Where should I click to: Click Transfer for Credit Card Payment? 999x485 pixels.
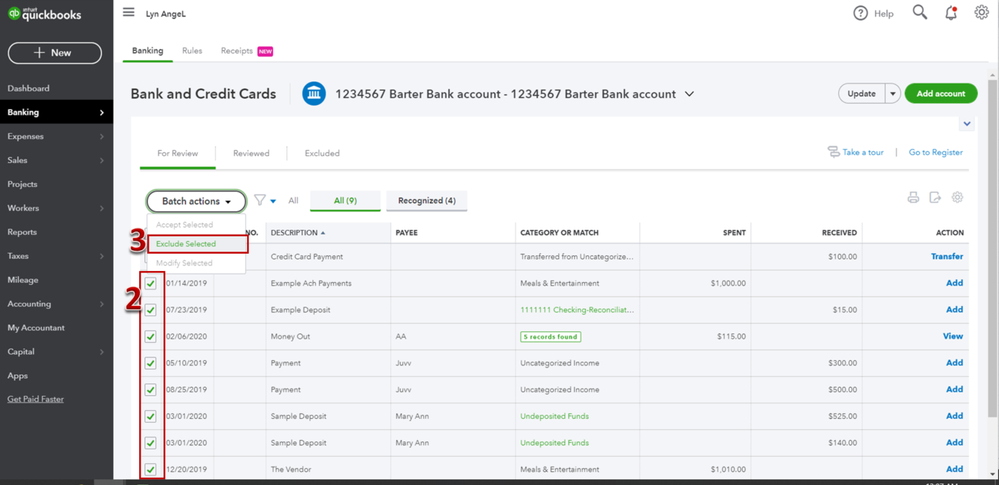click(x=947, y=257)
